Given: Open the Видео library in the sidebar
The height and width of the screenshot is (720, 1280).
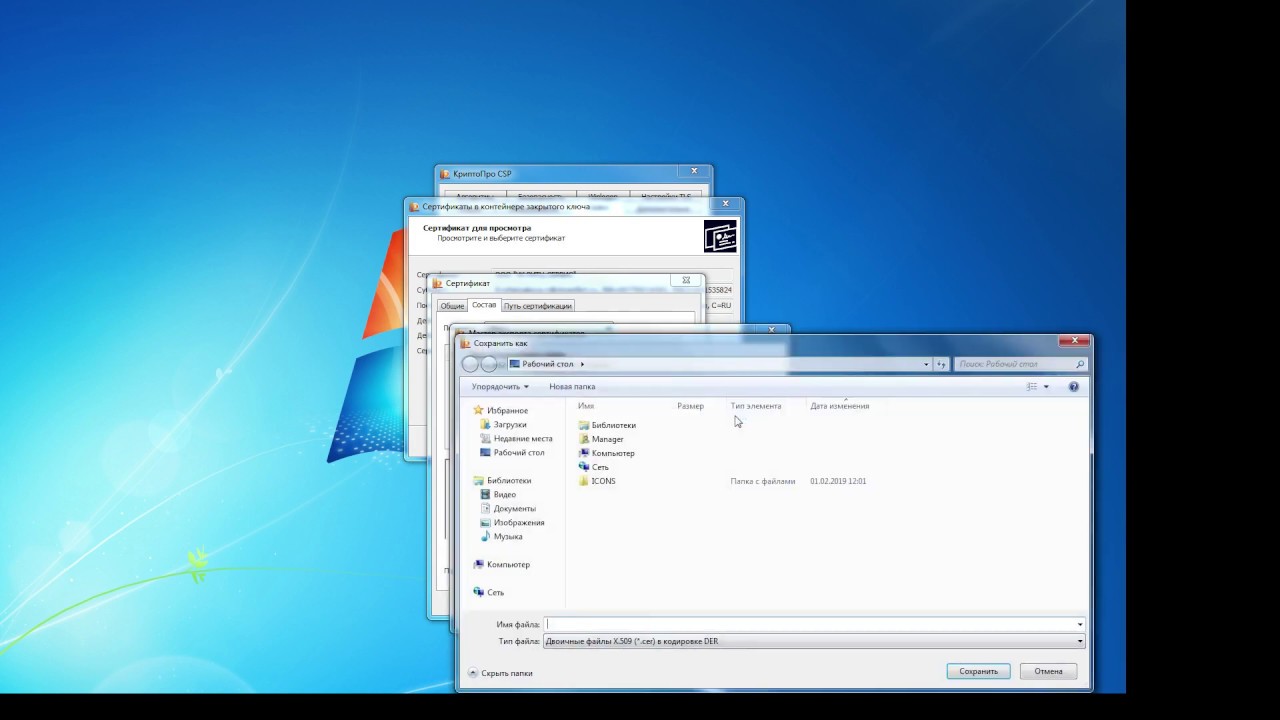Looking at the screenshot, I should click(504, 494).
